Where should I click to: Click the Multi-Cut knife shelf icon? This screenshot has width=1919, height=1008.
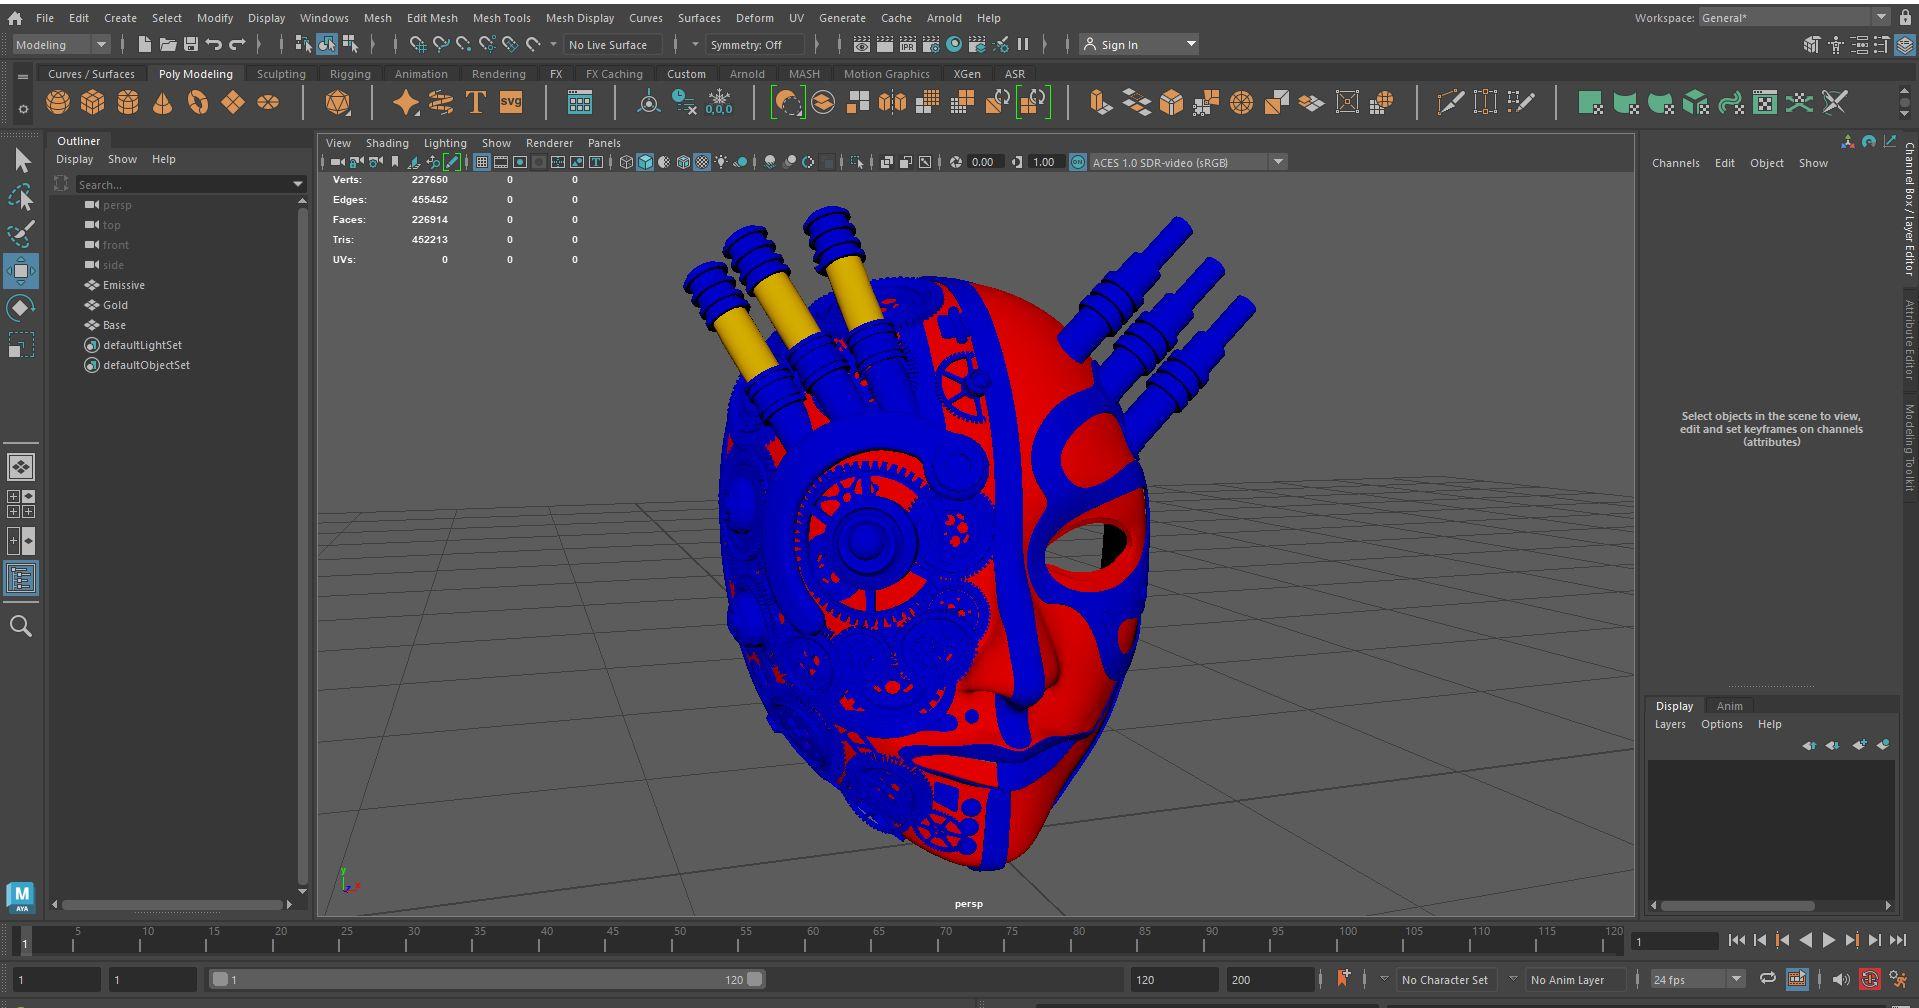(1450, 103)
